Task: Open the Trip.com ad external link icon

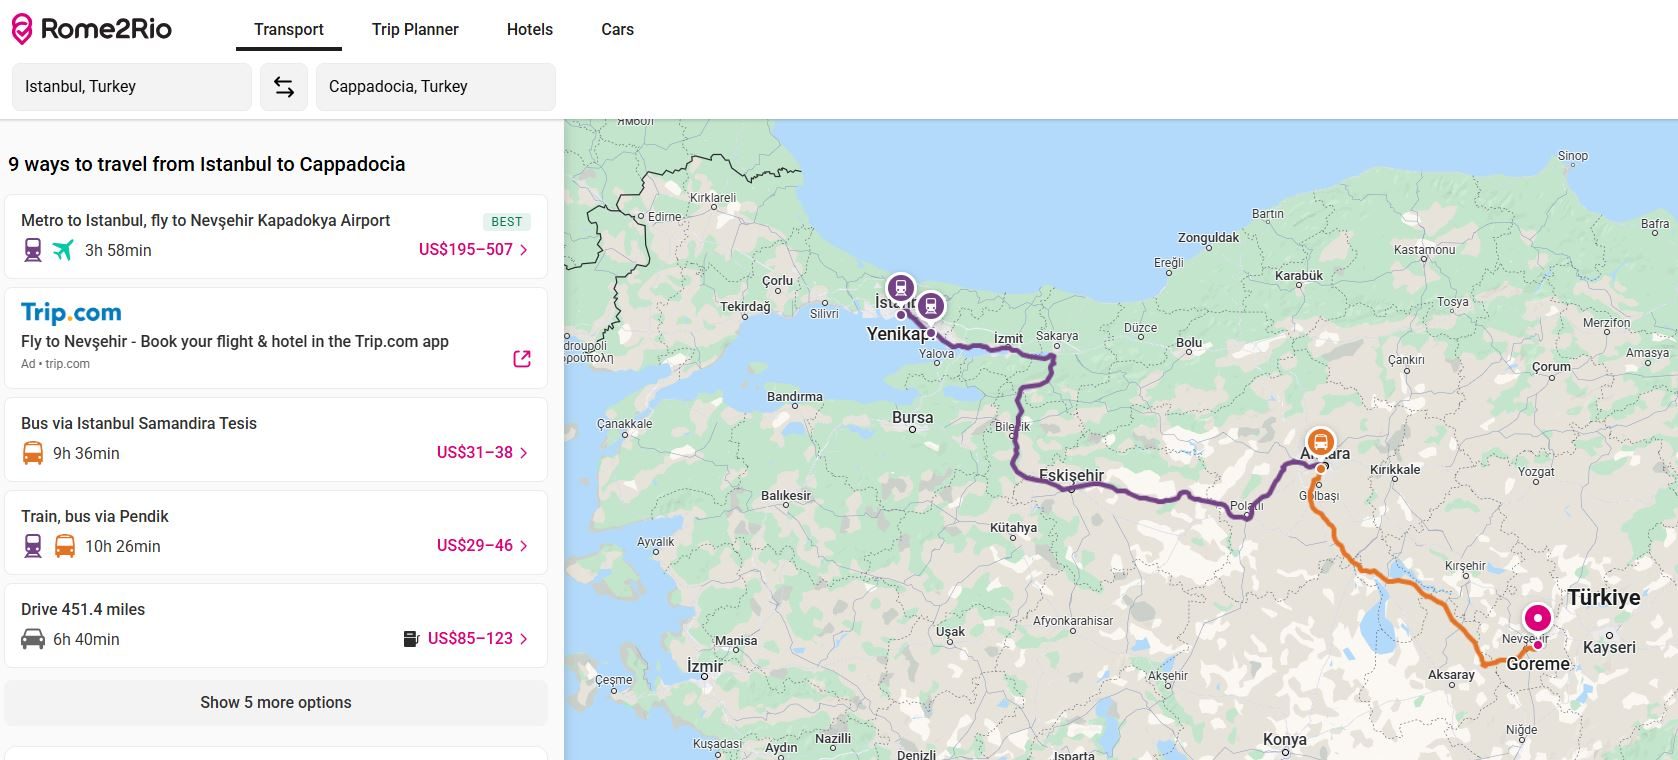Action: [x=522, y=358]
